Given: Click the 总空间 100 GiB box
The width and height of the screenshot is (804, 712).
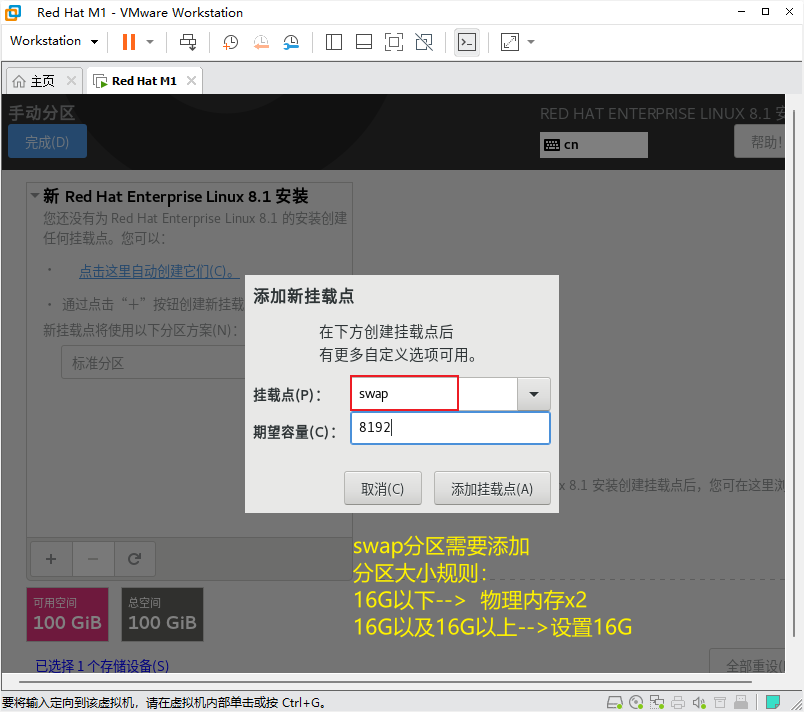Looking at the screenshot, I should (x=162, y=614).
